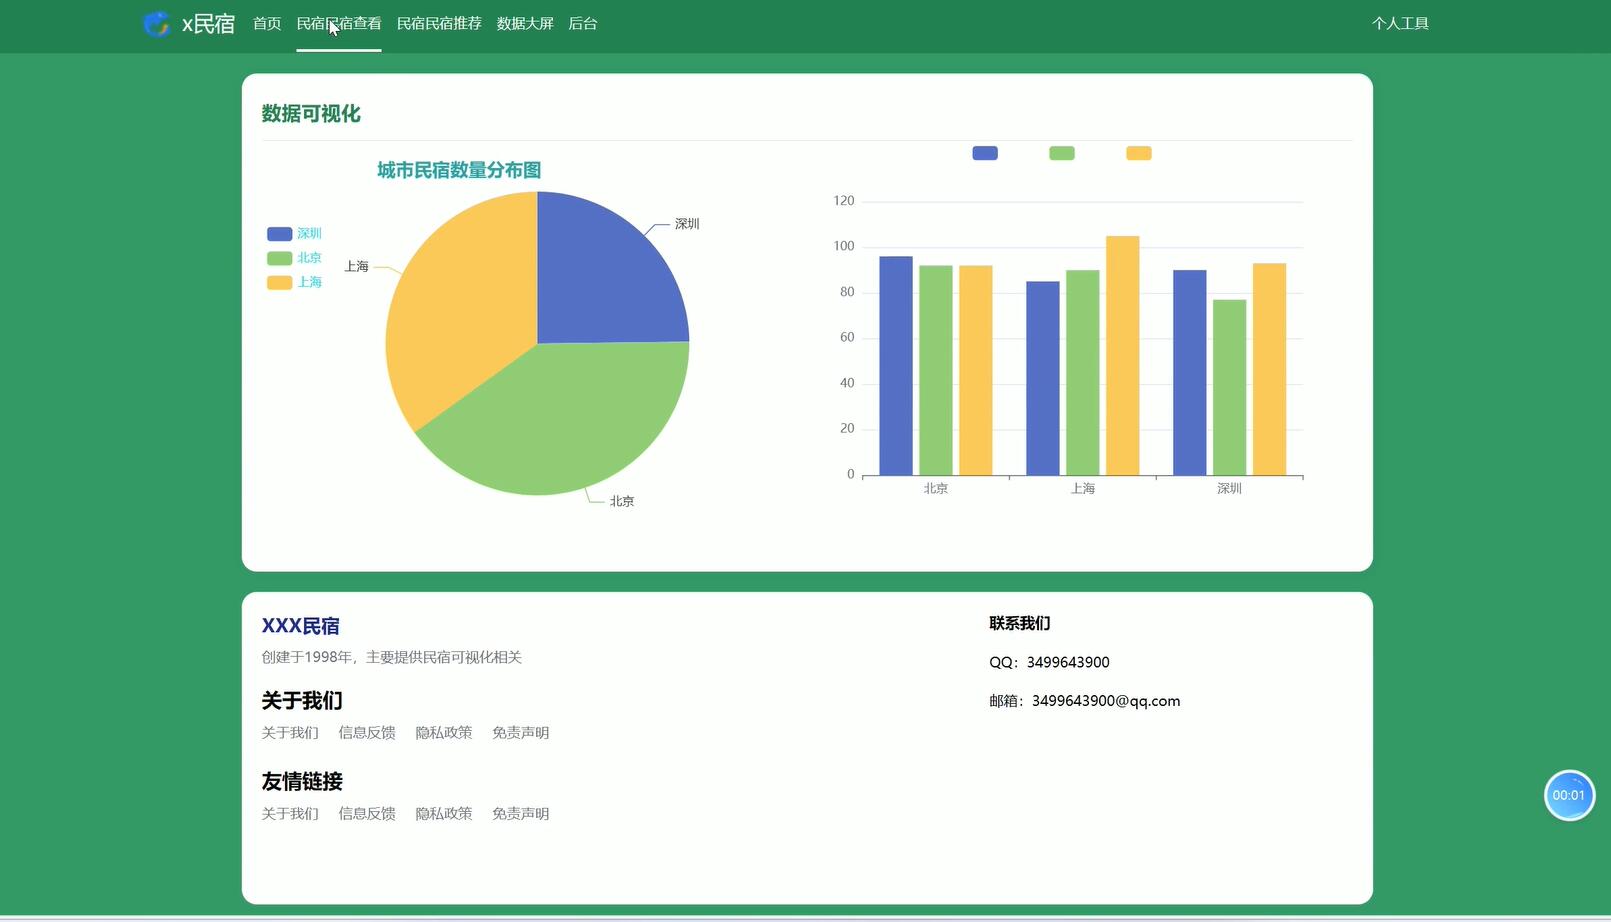This screenshot has width=1611, height=922.
Task: Open the 后台 nav link
Action: click(x=582, y=24)
